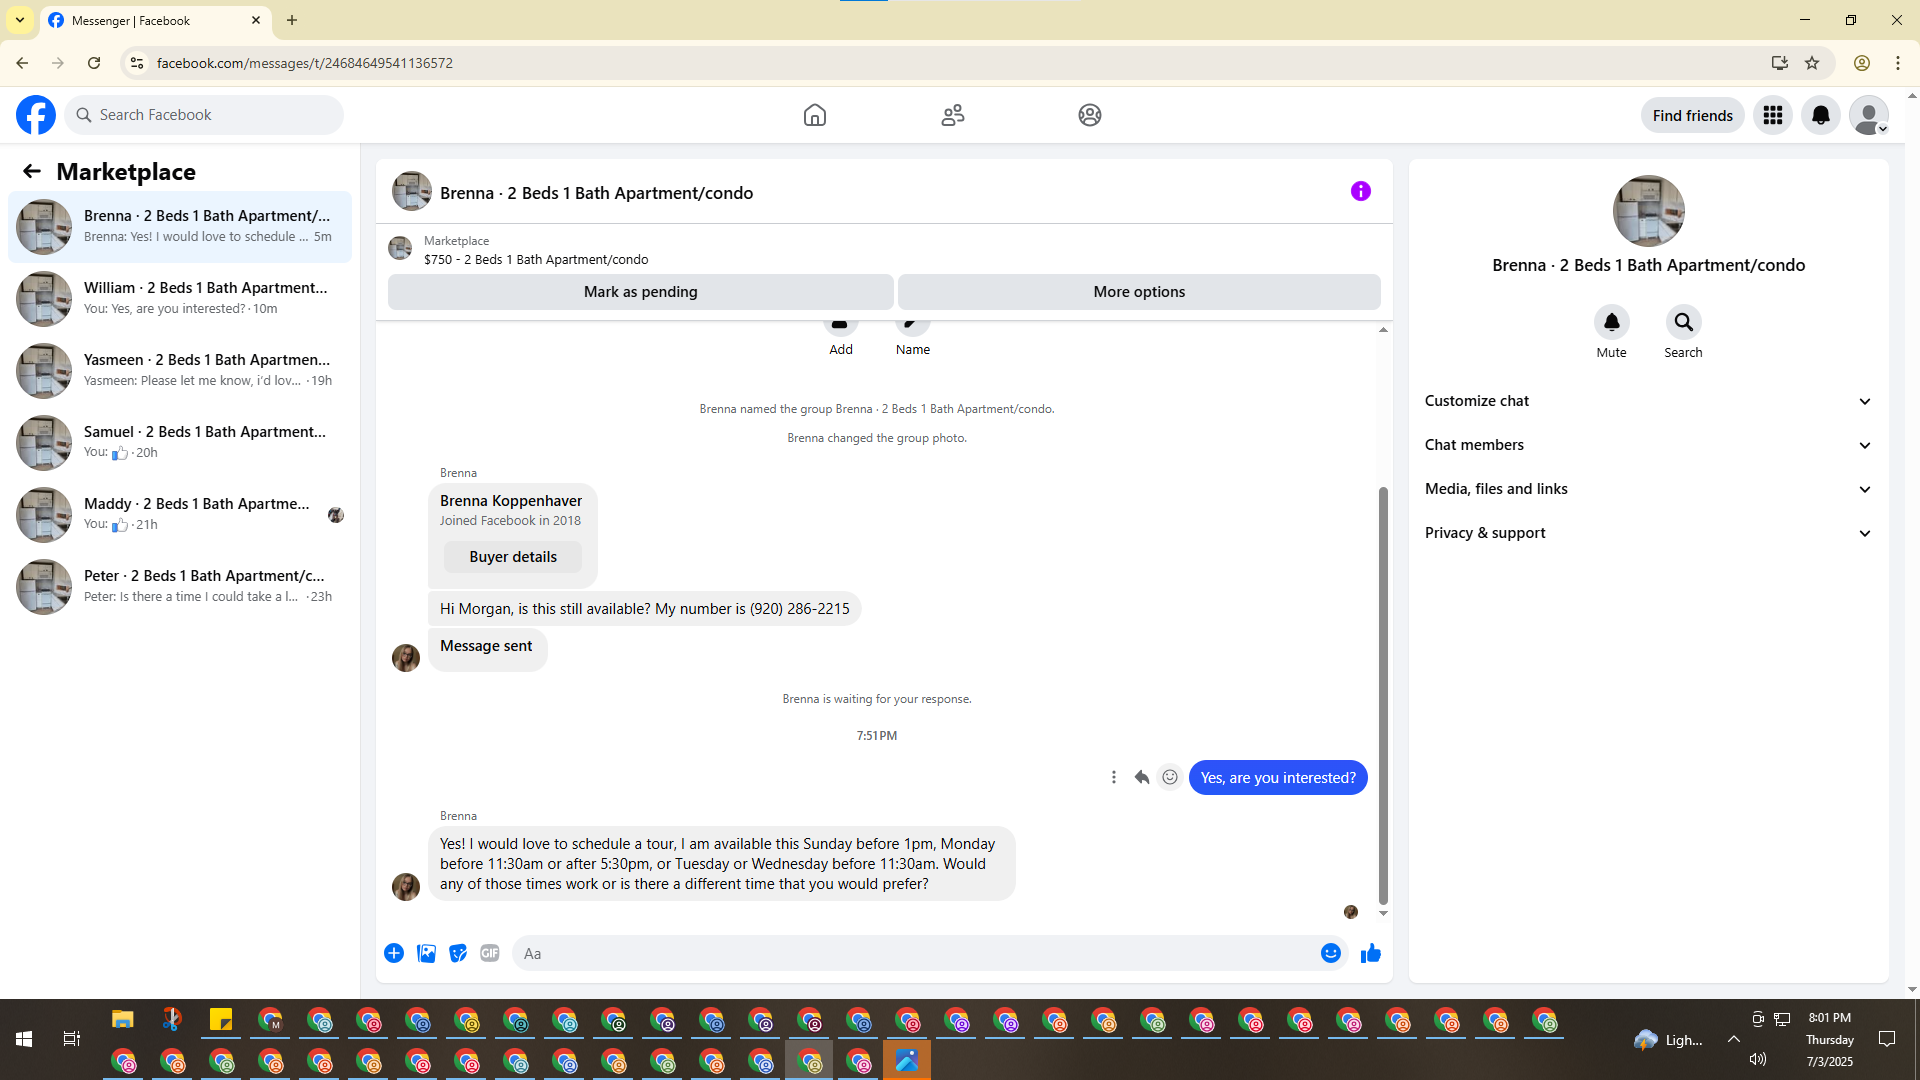Screen dimensions: 1920x1080
Task: Click the chat scrollbar thumb
Action: click(1383, 695)
